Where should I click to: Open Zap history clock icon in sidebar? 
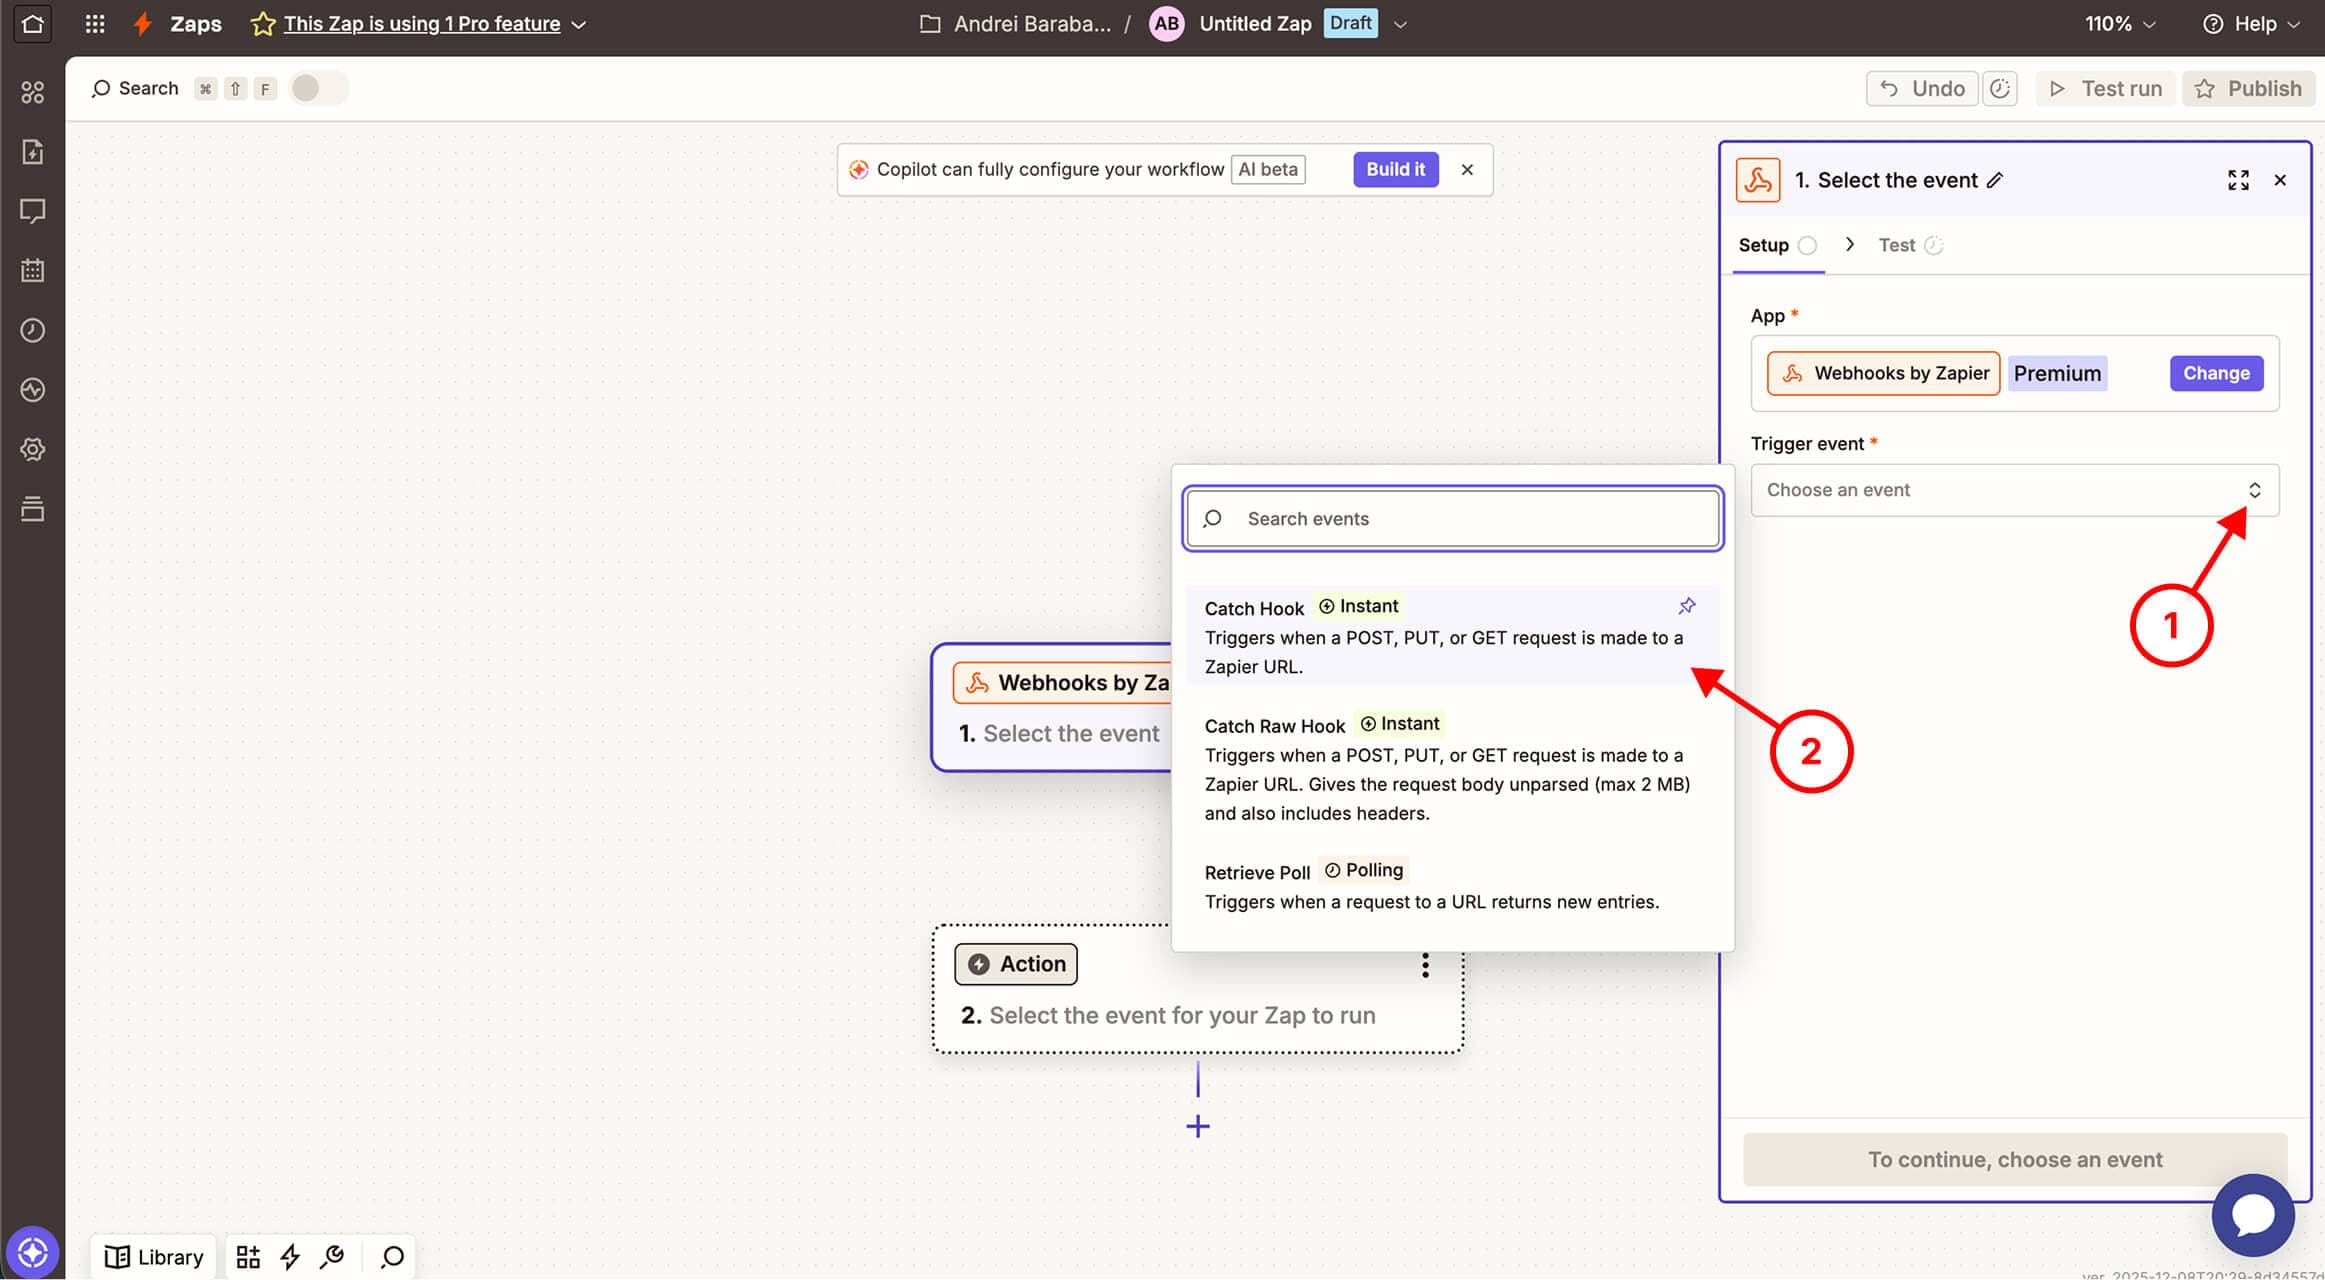click(x=32, y=330)
